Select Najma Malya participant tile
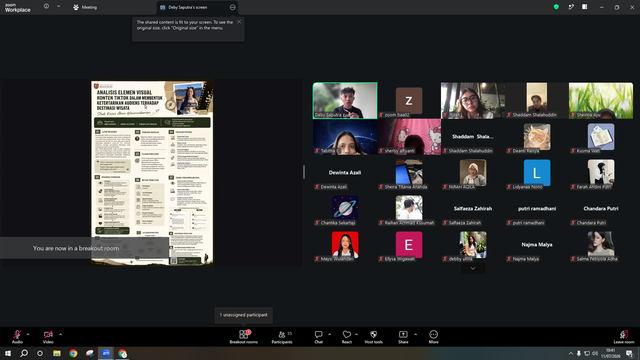The height and width of the screenshot is (360, 640). (537, 245)
